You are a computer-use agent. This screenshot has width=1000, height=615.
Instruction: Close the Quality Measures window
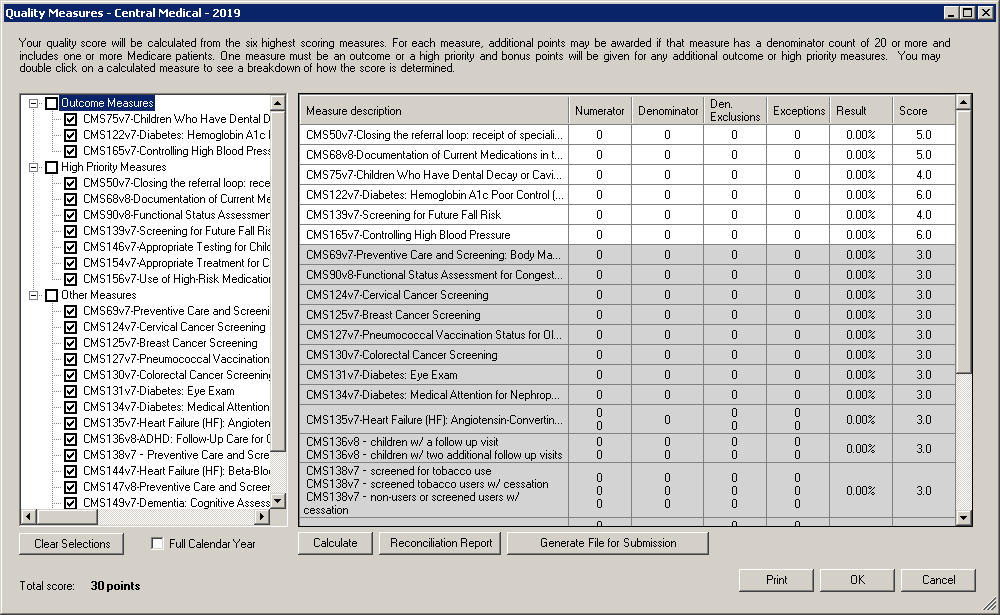point(984,12)
